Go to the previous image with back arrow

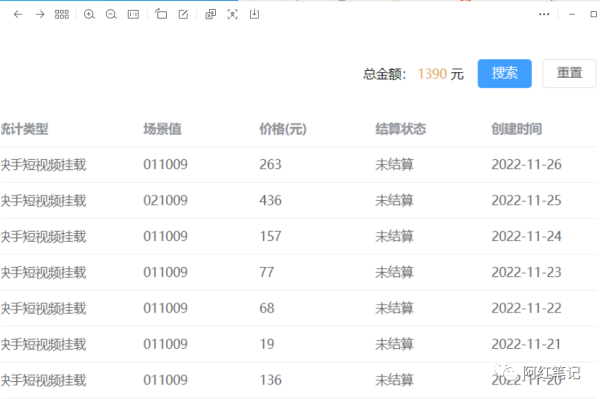pos(18,15)
